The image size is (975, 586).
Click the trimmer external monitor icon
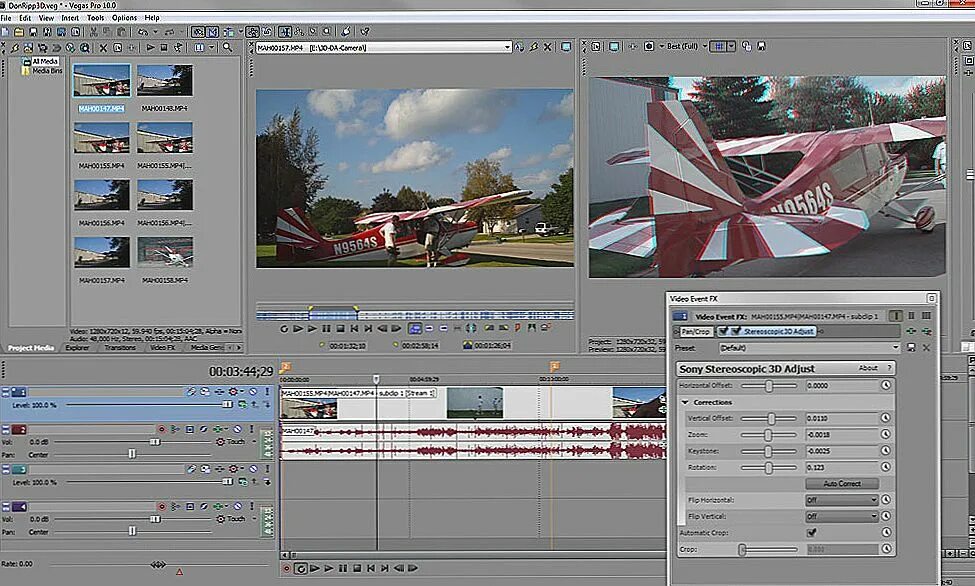(x=565, y=47)
